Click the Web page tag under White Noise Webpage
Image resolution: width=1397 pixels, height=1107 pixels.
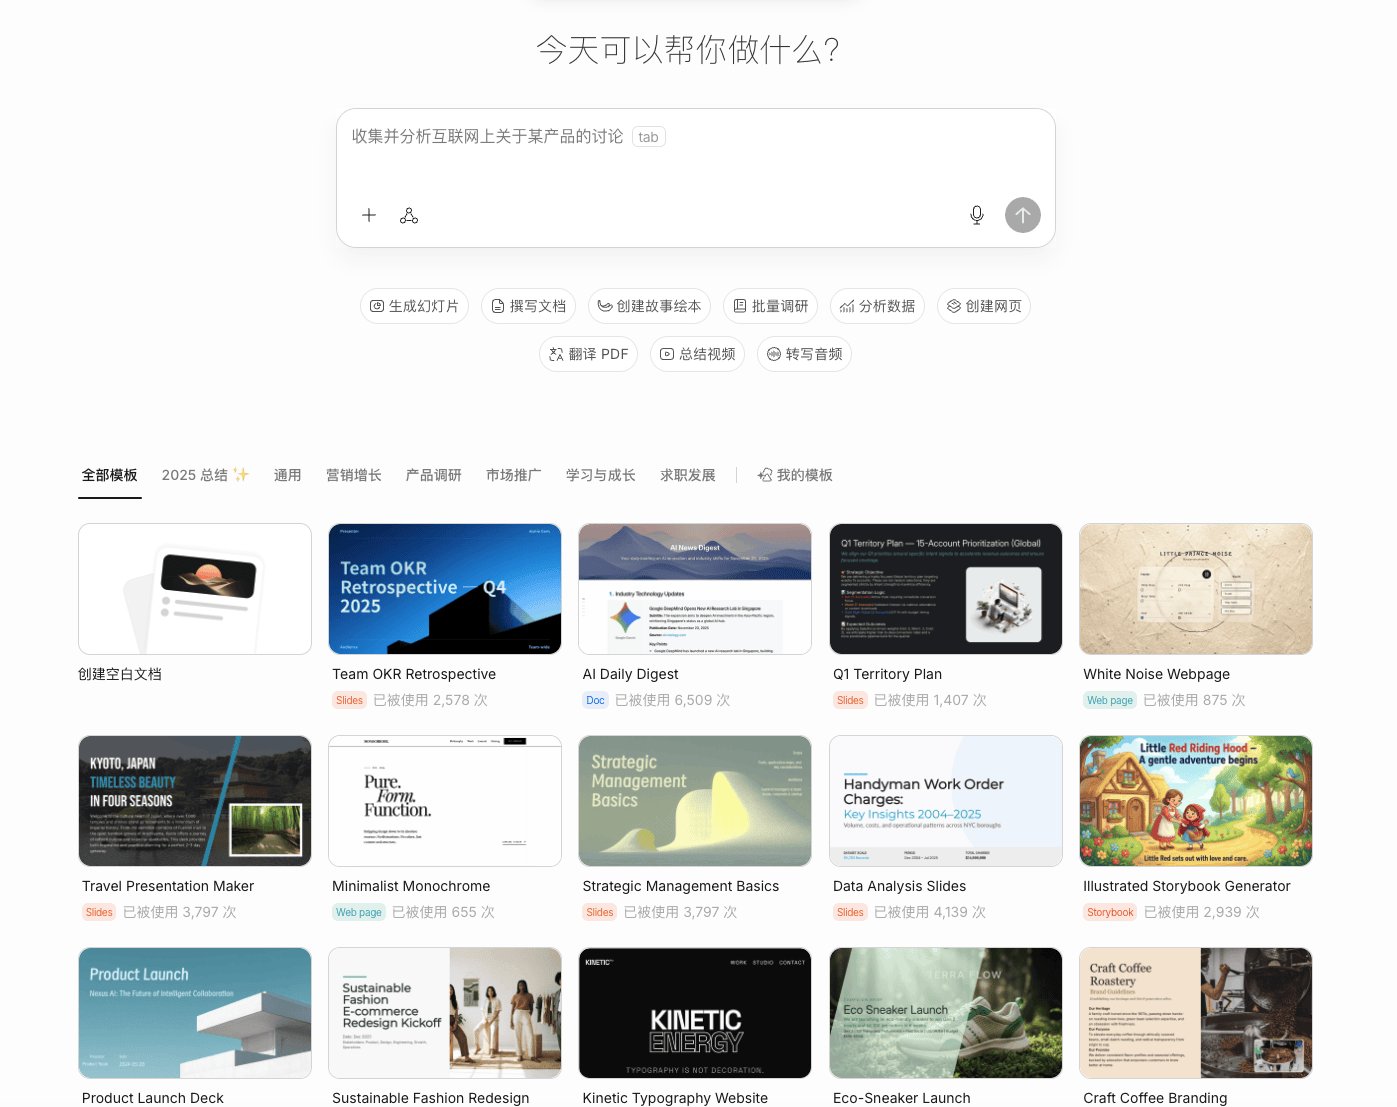(x=1110, y=700)
